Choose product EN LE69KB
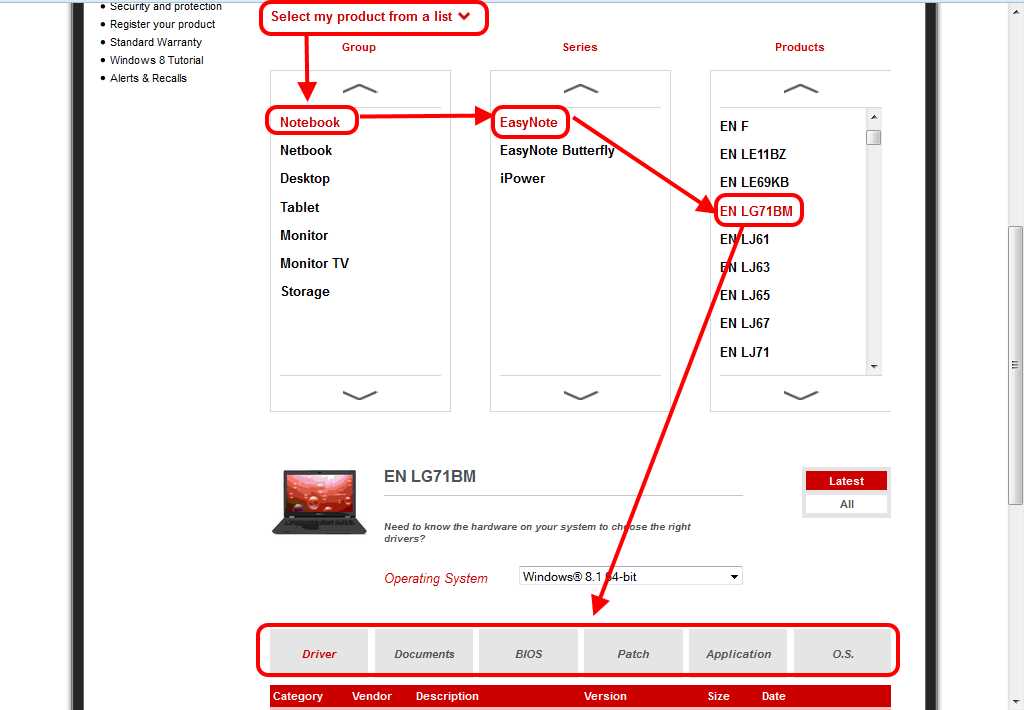This screenshot has height=710, width=1024. click(x=754, y=182)
